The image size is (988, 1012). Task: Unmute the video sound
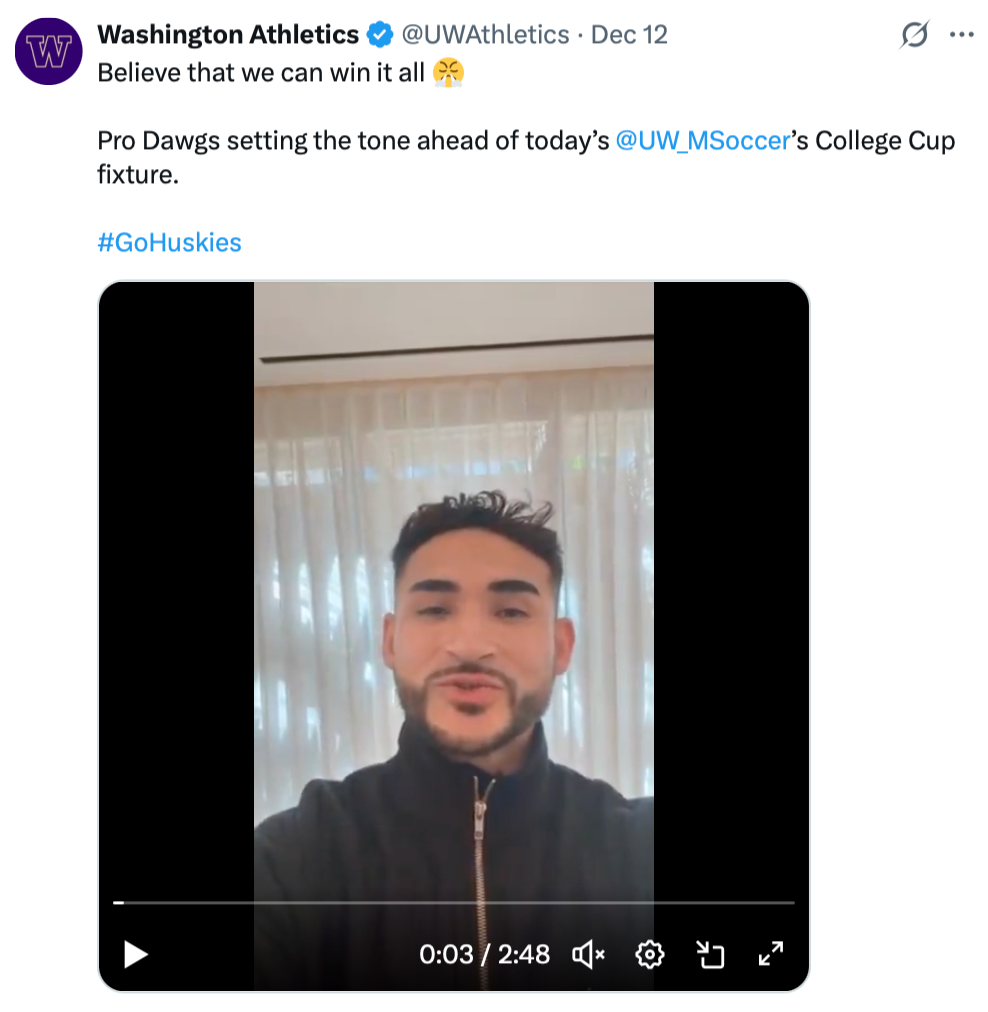pos(588,955)
